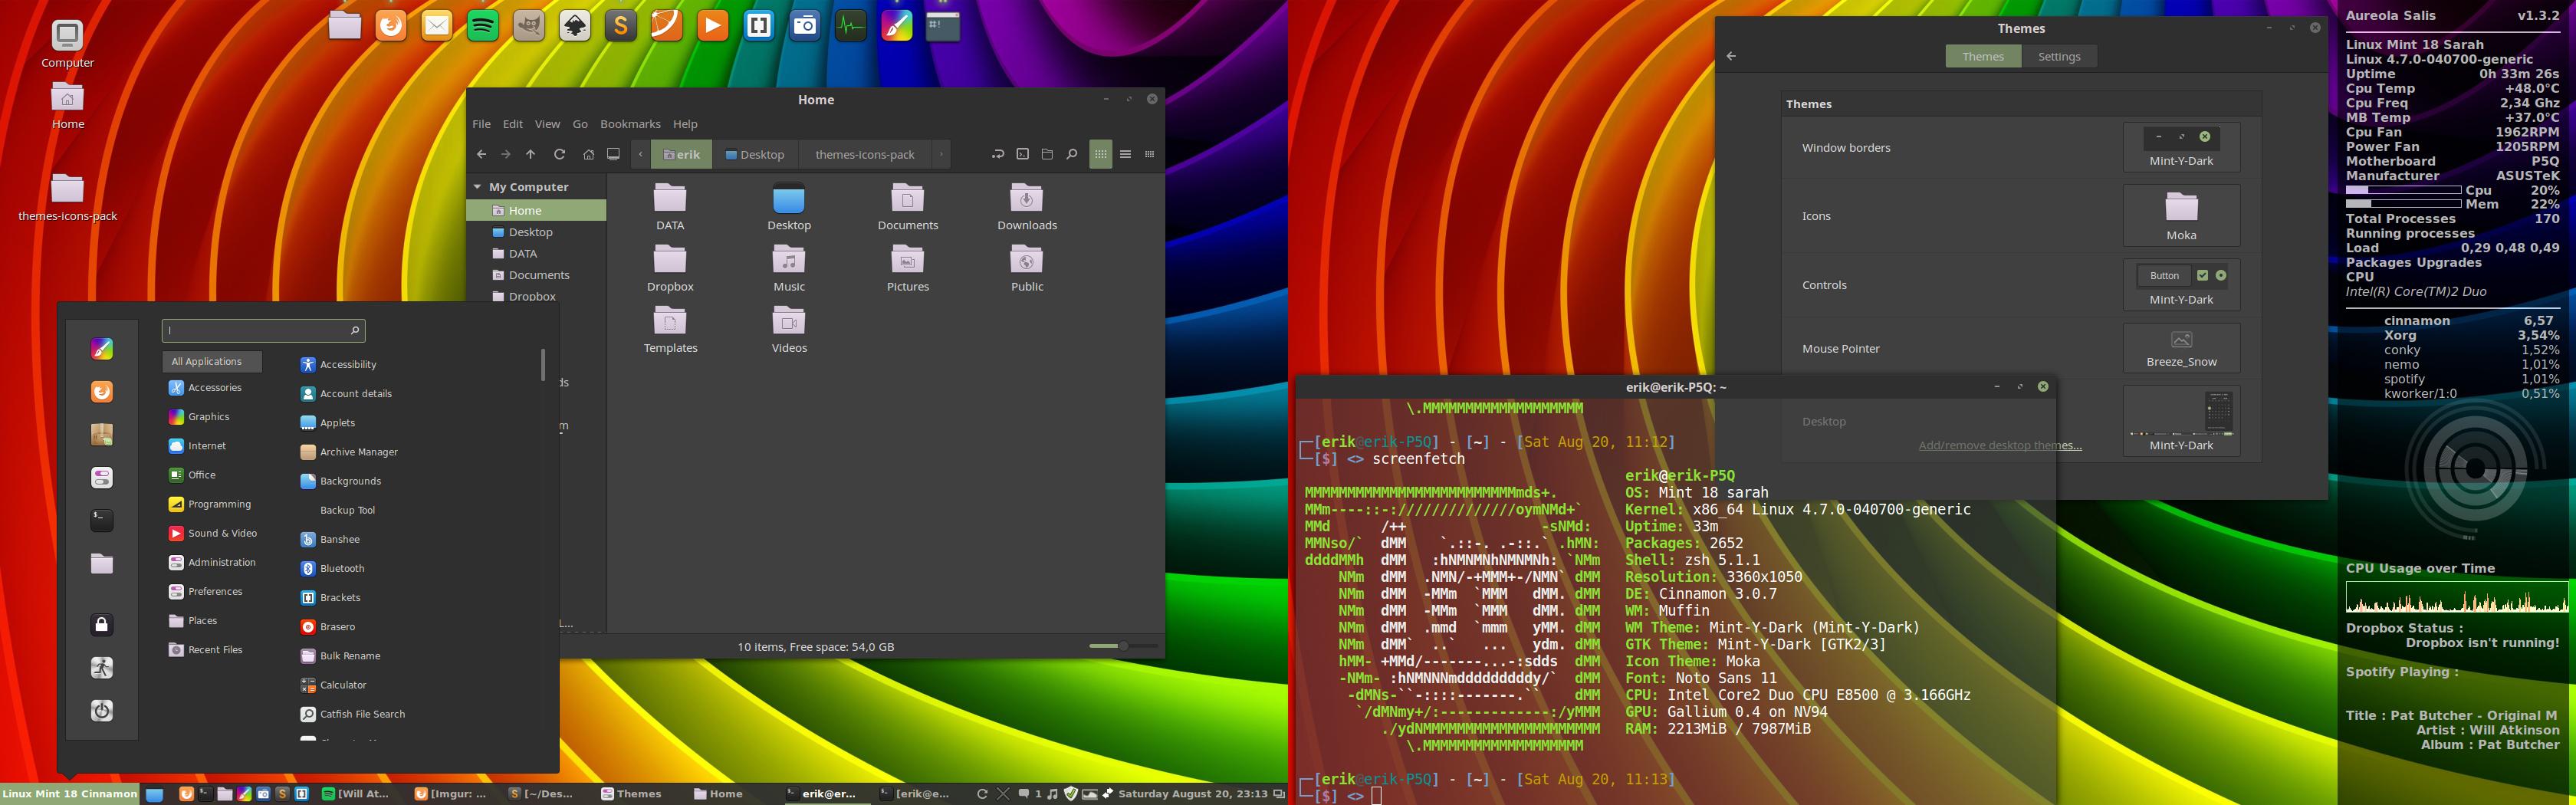Viewport: 2576px width, 805px height.
Task: Launch Archive Manager from the menu list
Action: pyautogui.click(x=349, y=452)
